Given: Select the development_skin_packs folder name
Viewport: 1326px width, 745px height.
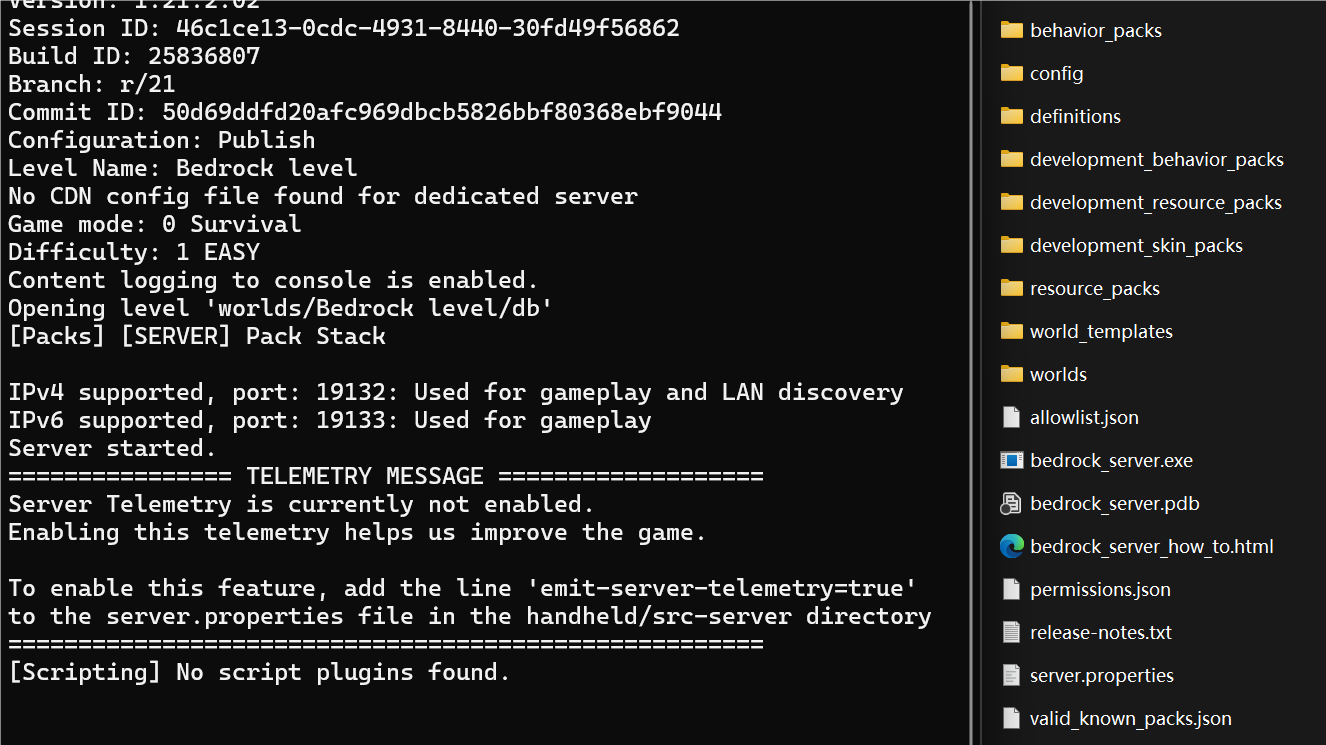Looking at the screenshot, I should pyautogui.click(x=1136, y=245).
